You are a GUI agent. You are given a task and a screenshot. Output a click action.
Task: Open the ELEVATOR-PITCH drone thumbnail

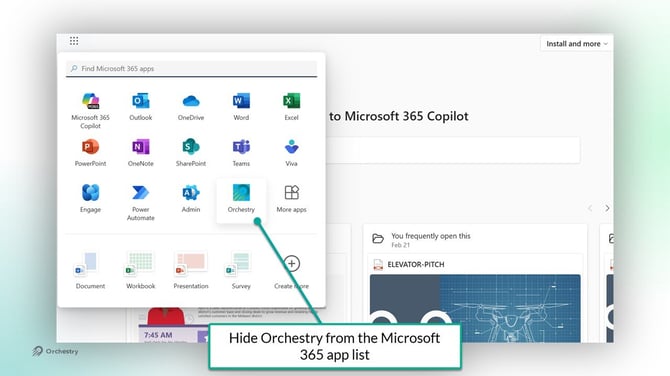(475, 308)
